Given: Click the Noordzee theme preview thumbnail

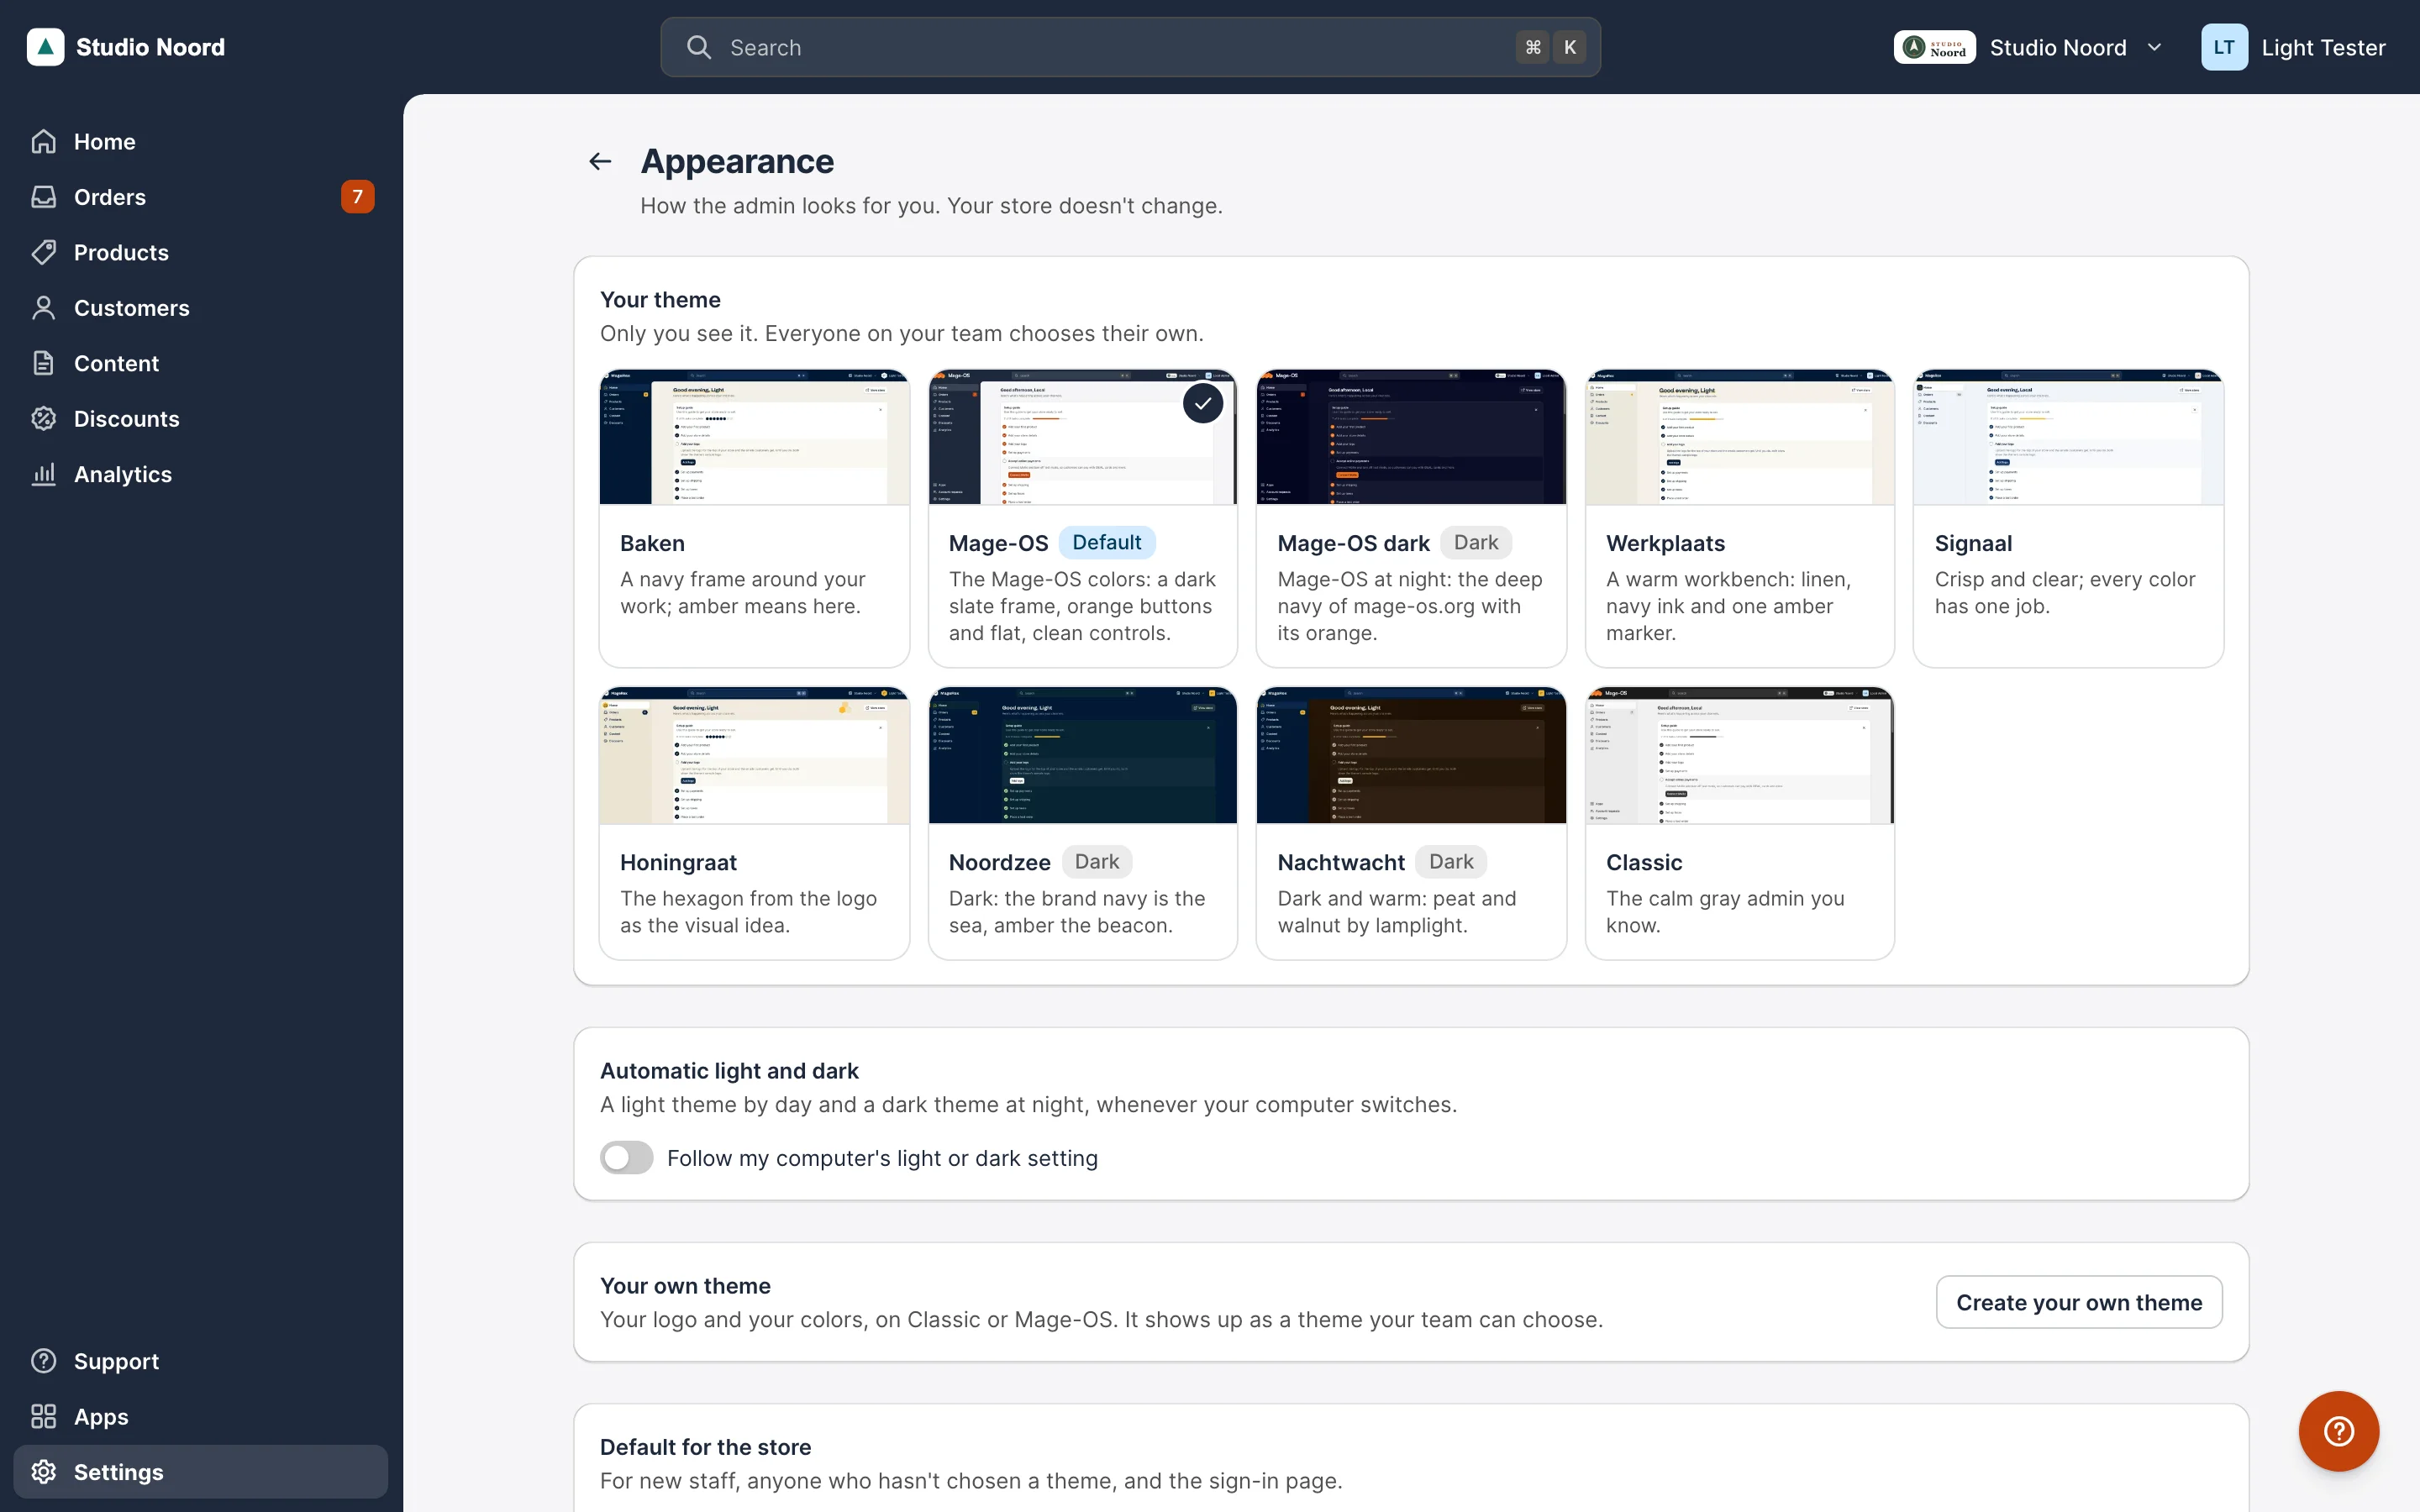Looking at the screenshot, I should (x=1083, y=755).
